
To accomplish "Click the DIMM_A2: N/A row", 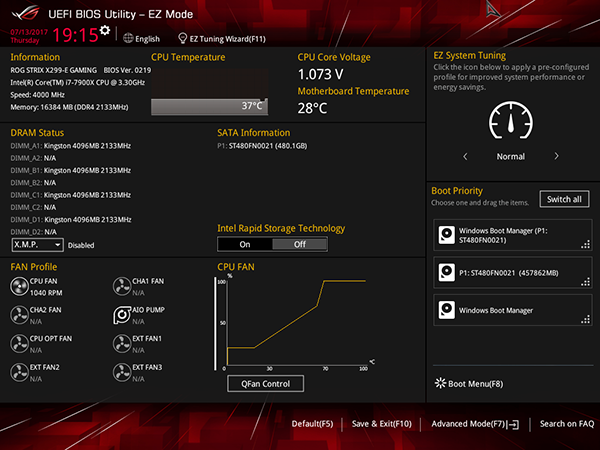I will point(33,158).
